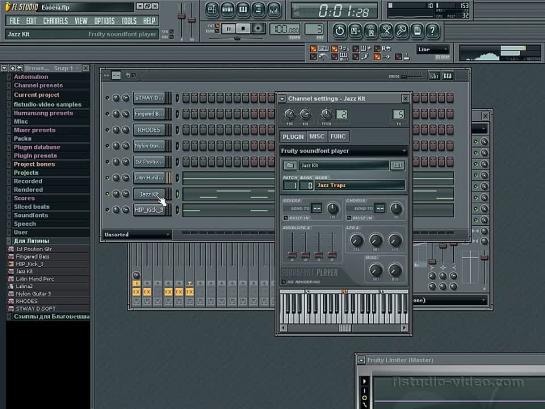Expand the Mixer presets folder
Image resolution: width=545 pixels, height=409 pixels.
point(34,130)
